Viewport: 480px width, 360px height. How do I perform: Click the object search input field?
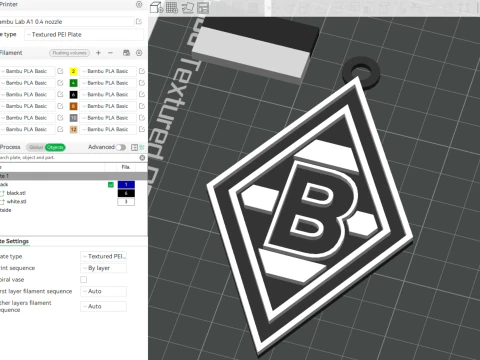[x=68, y=157]
